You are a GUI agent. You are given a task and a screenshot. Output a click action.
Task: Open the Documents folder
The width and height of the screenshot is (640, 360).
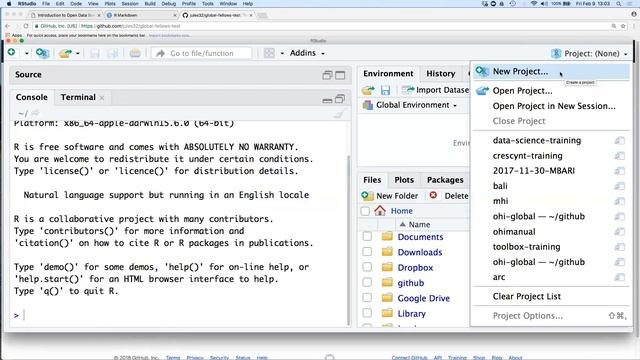(420, 237)
